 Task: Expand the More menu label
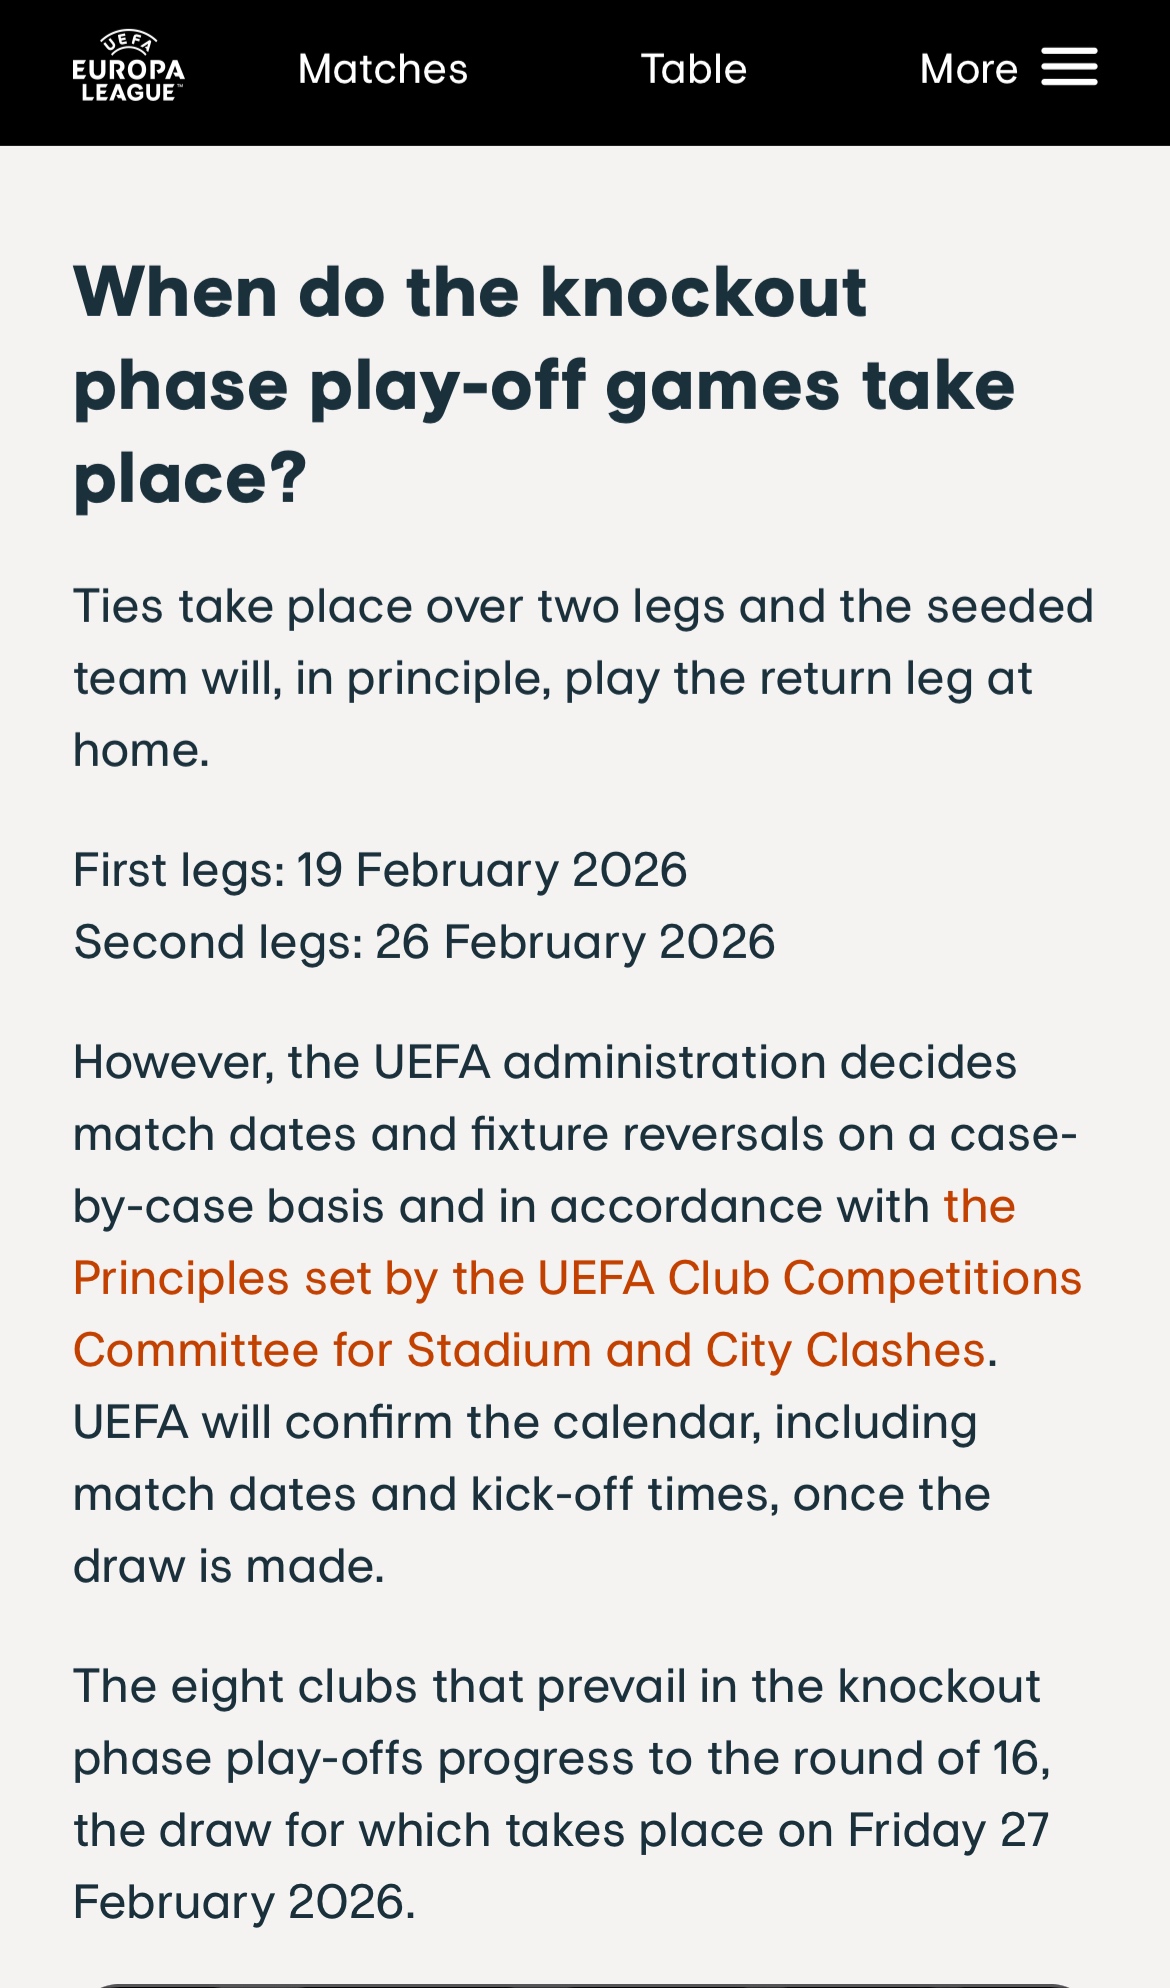point(968,69)
